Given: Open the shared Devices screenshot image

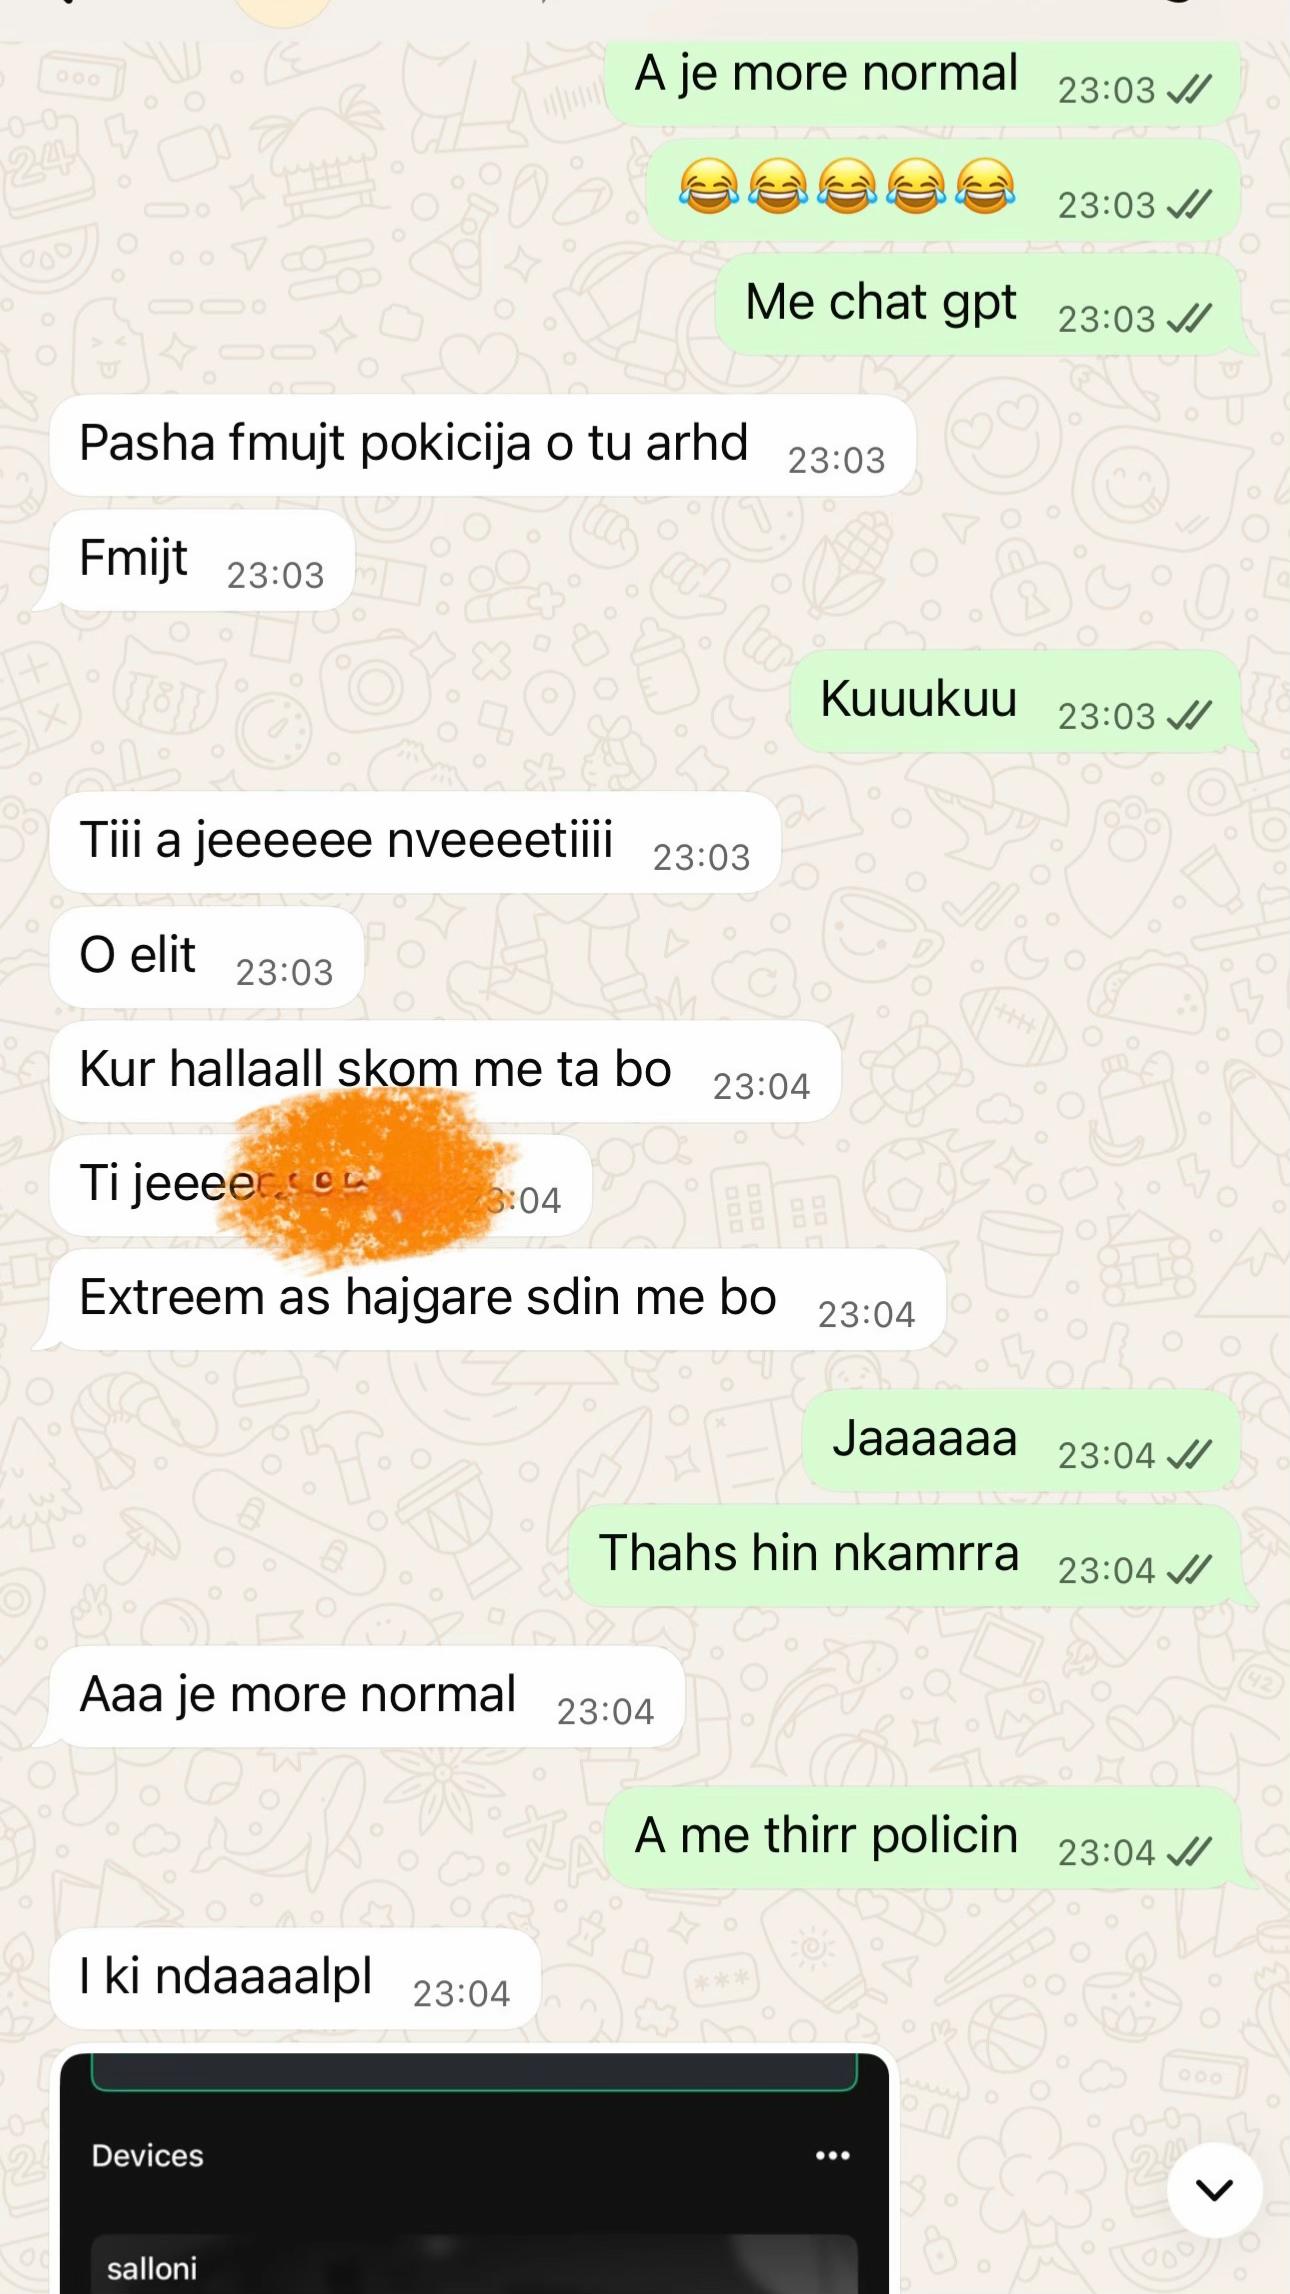Looking at the screenshot, I should [x=474, y=2171].
